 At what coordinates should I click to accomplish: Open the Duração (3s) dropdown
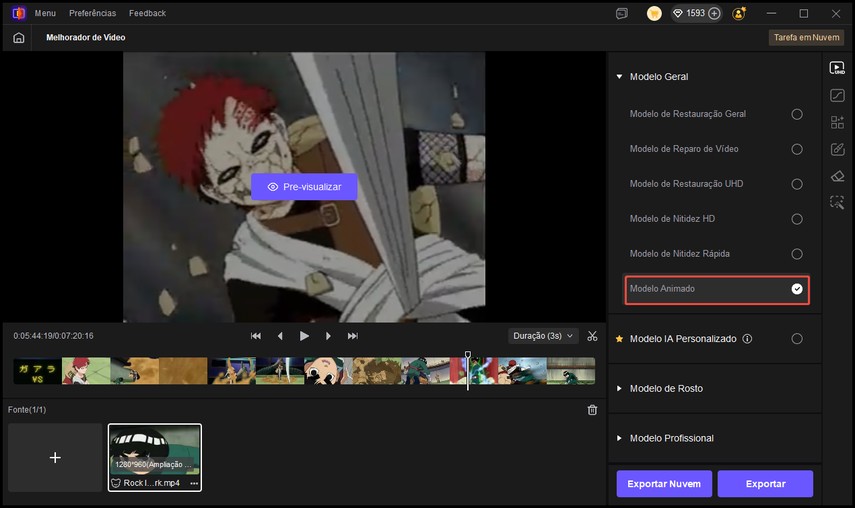point(543,336)
